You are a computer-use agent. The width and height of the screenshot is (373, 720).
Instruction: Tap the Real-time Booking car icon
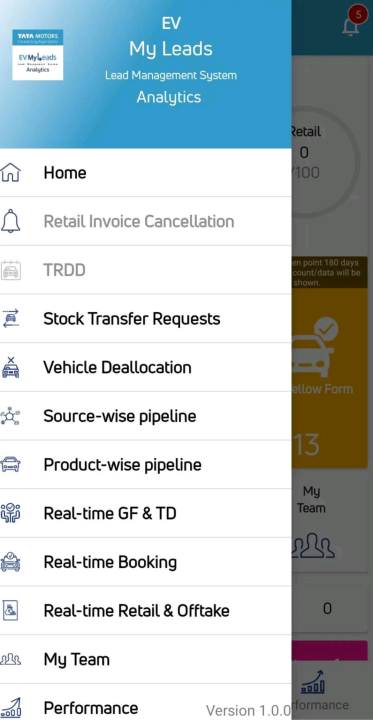tap(11, 562)
